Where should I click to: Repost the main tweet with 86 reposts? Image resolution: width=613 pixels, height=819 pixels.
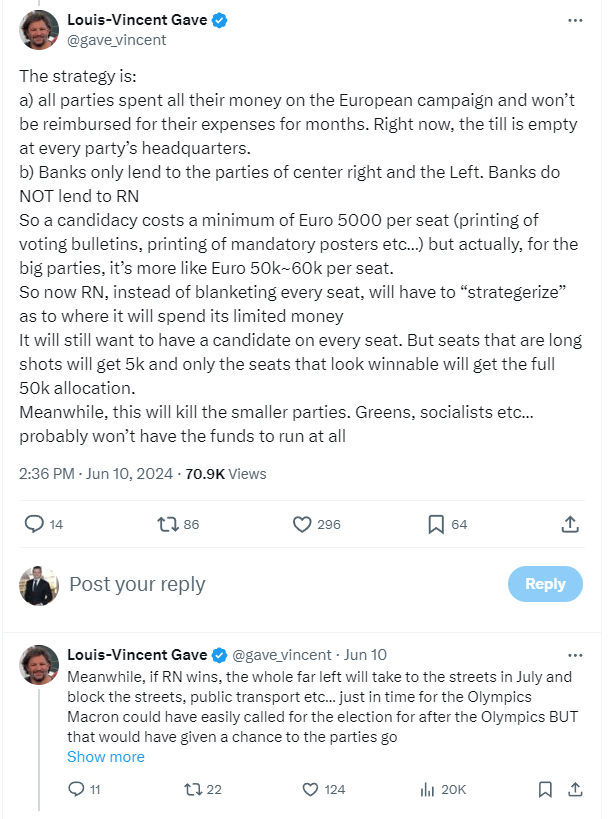click(x=166, y=524)
